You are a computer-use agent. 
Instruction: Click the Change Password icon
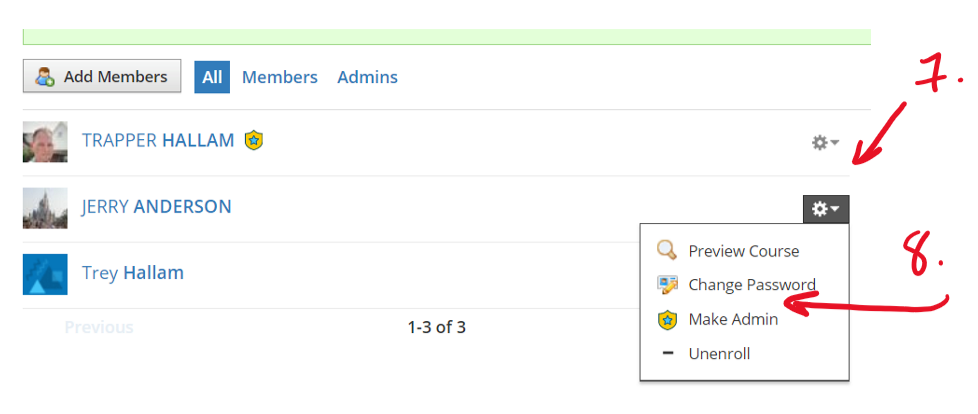667,285
